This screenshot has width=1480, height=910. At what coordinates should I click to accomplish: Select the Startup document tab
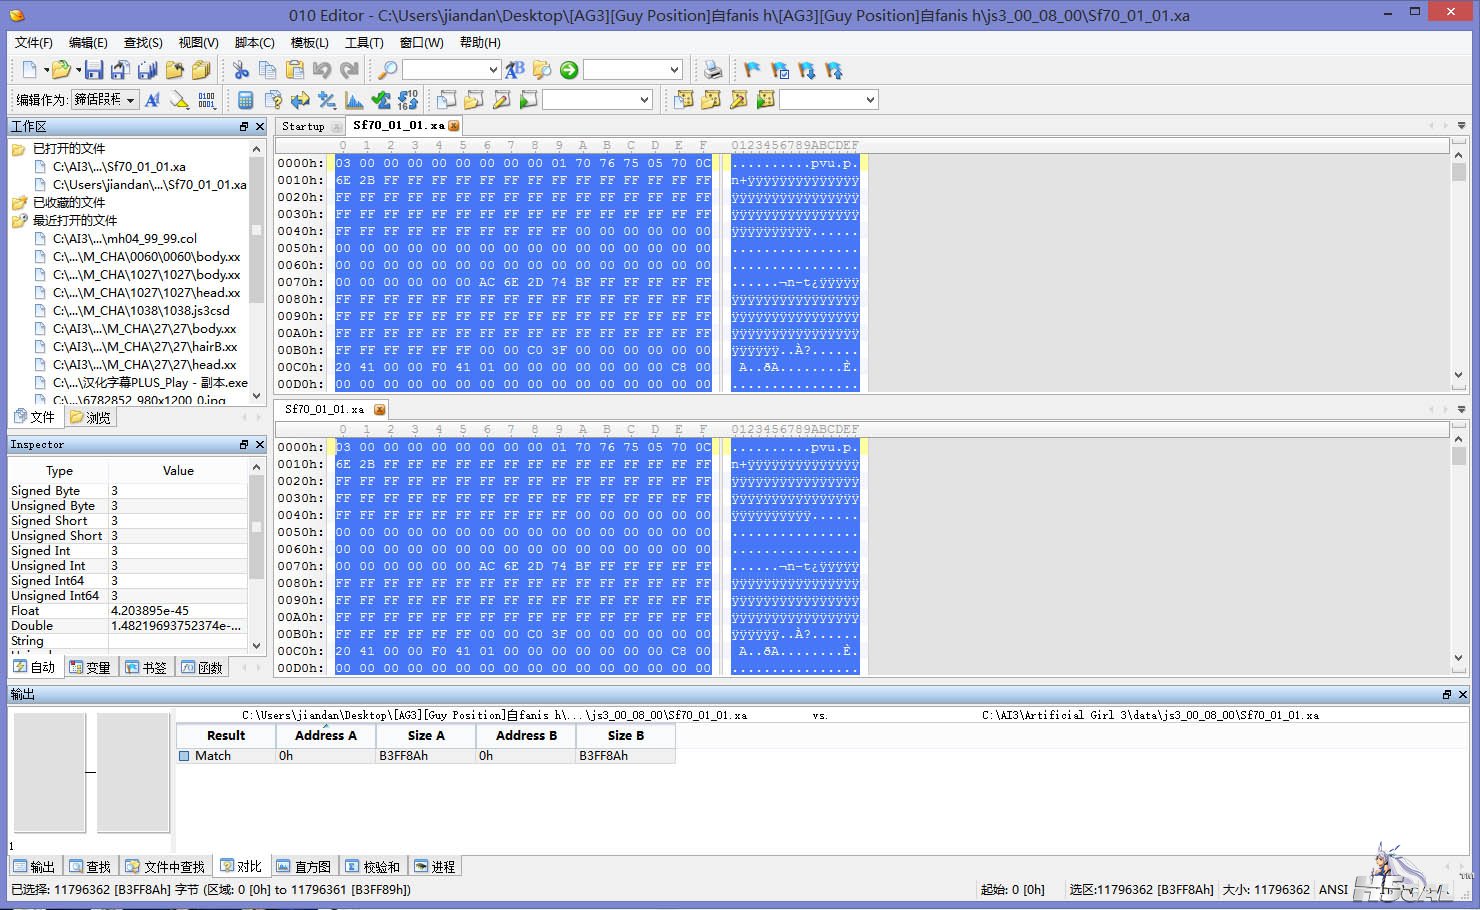303,126
